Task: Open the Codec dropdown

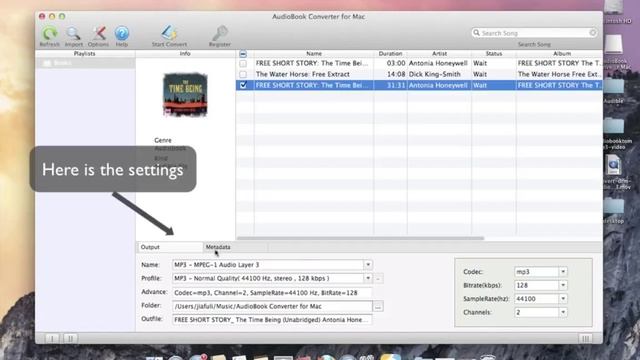Action: pyautogui.click(x=563, y=271)
